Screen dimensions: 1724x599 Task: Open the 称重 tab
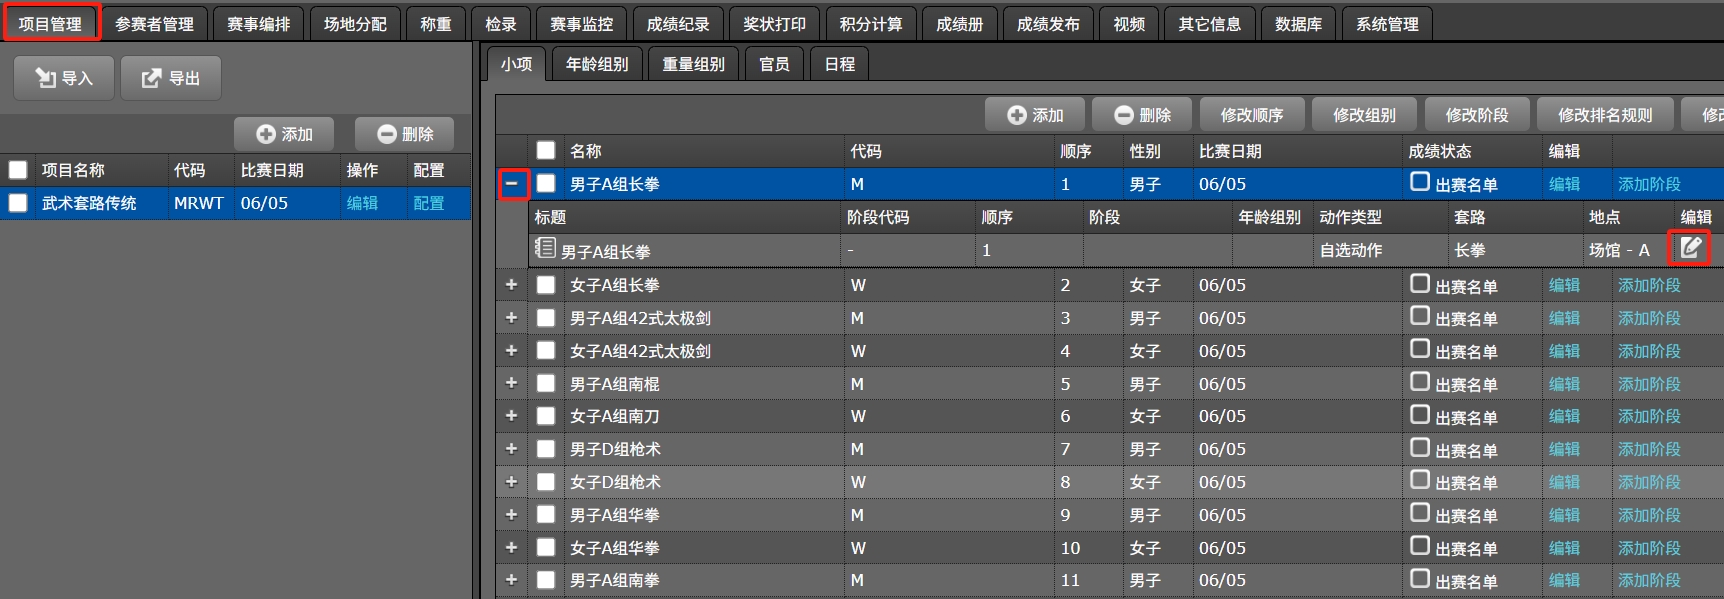pos(436,24)
